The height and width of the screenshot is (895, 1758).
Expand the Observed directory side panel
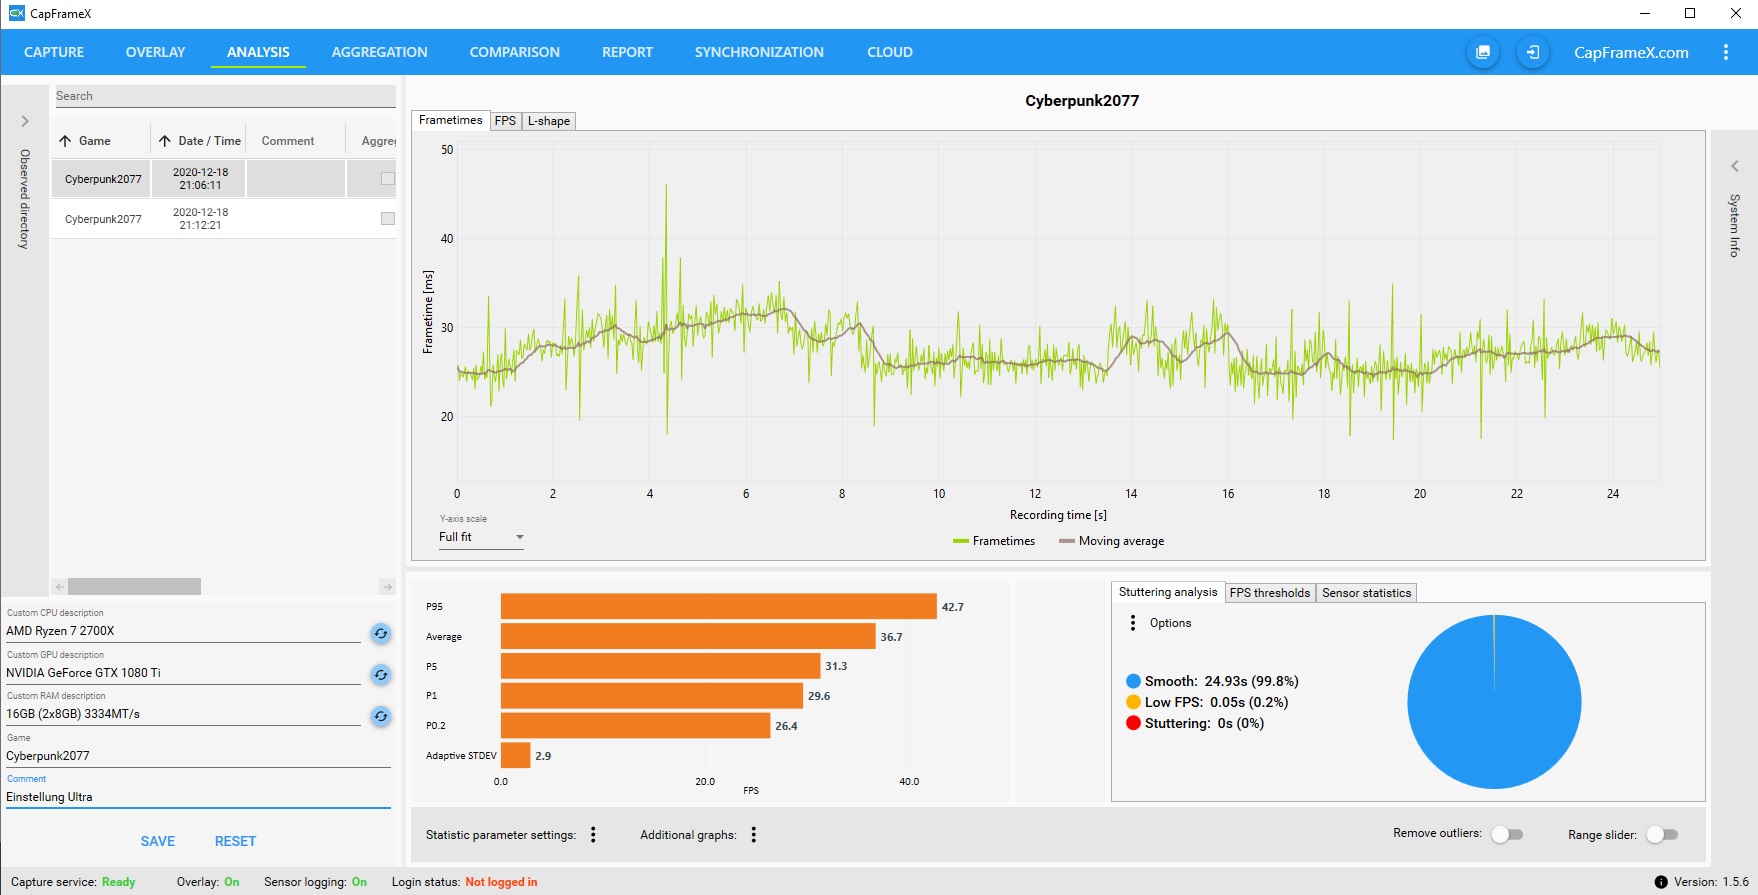(25, 121)
